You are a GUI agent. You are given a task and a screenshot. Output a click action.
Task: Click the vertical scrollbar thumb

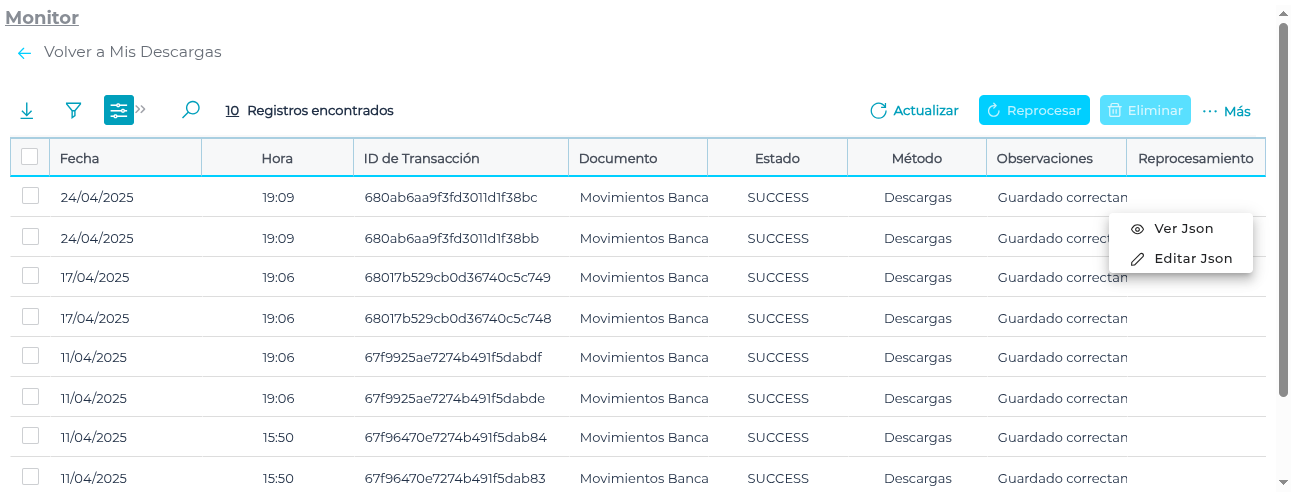[1283, 210]
